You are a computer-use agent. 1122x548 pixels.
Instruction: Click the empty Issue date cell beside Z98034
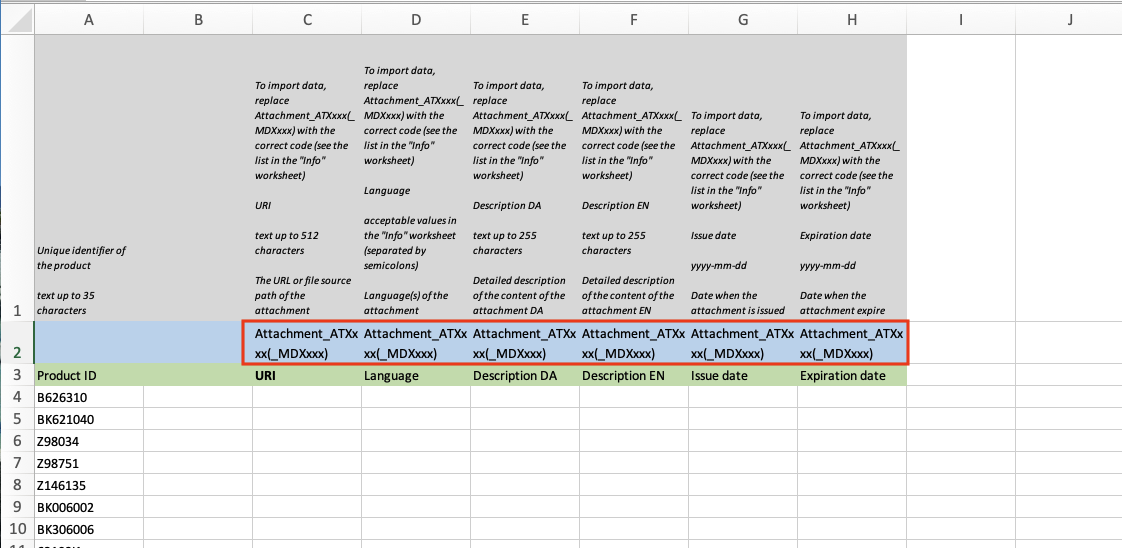coord(743,441)
